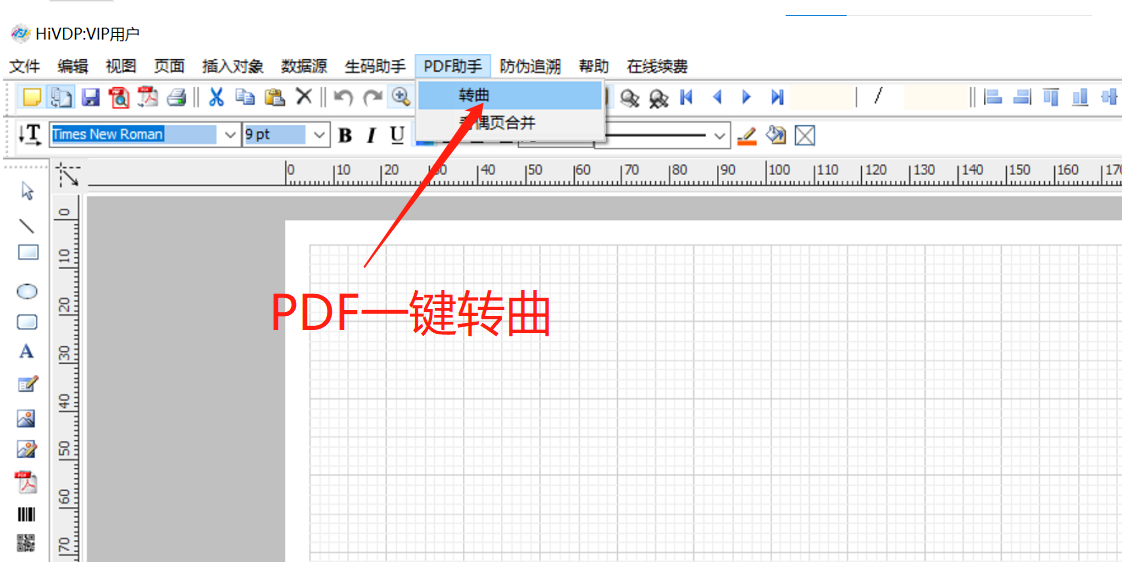Click the Redo arrow
1122x567 pixels.
pyautogui.click(x=372, y=97)
